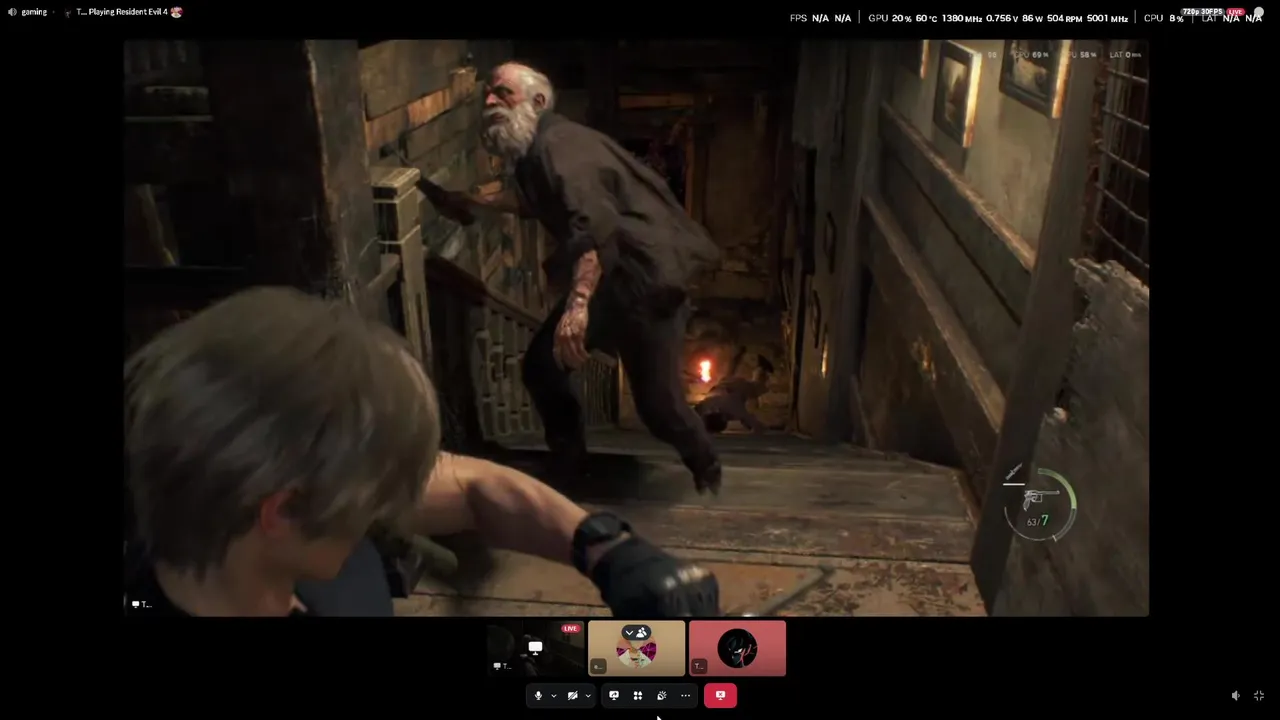Click the 60 °C temperature reading

click(926, 18)
